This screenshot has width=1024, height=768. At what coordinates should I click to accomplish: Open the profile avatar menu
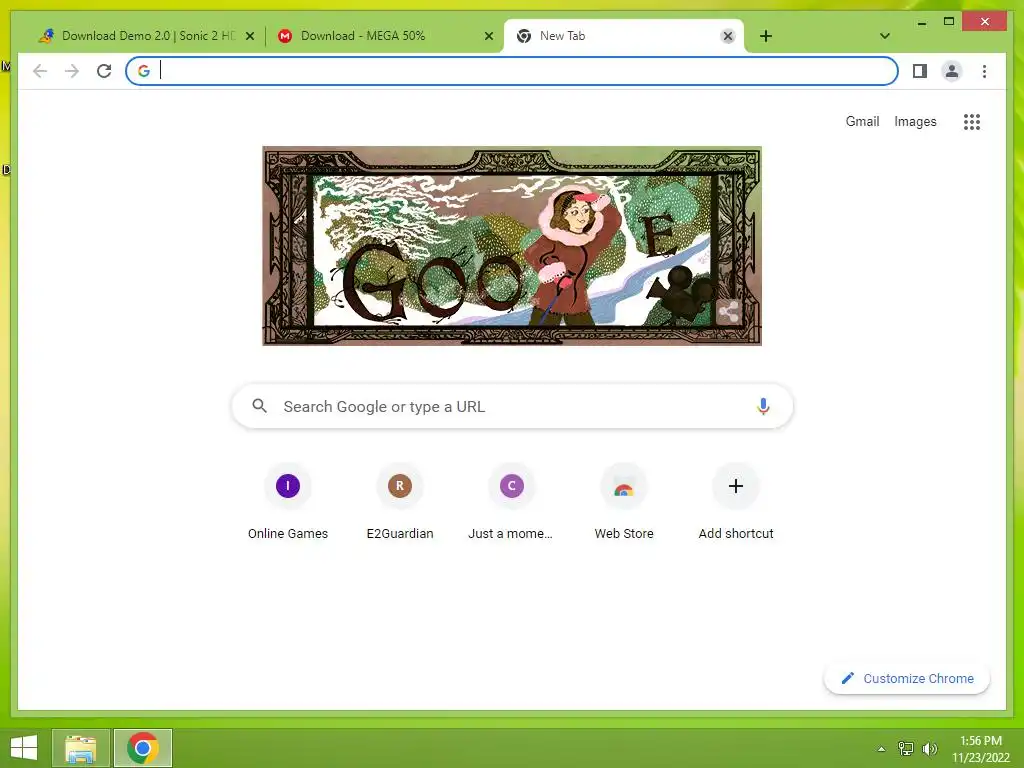(952, 71)
